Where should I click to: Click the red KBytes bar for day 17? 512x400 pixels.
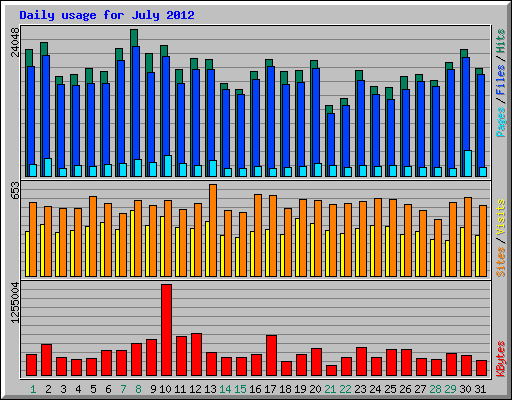point(271,356)
